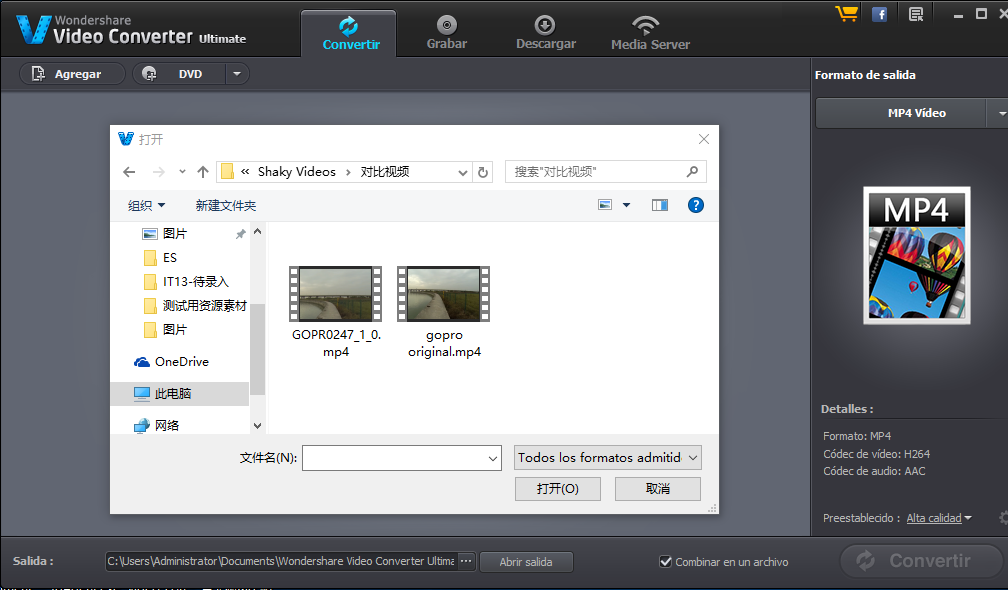Go back in the file dialog
Image resolution: width=1008 pixels, height=590 pixels.
point(129,172)
